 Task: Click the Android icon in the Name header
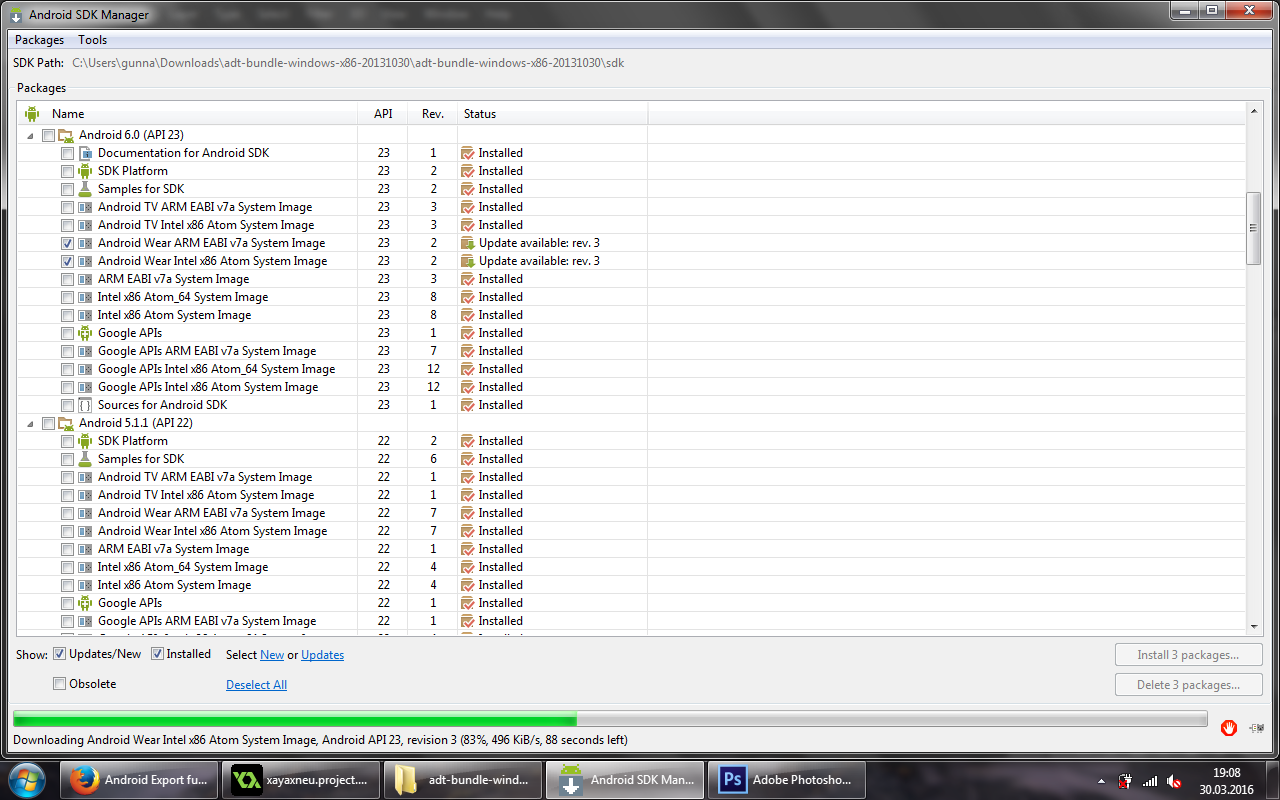(x=32, y=114)
